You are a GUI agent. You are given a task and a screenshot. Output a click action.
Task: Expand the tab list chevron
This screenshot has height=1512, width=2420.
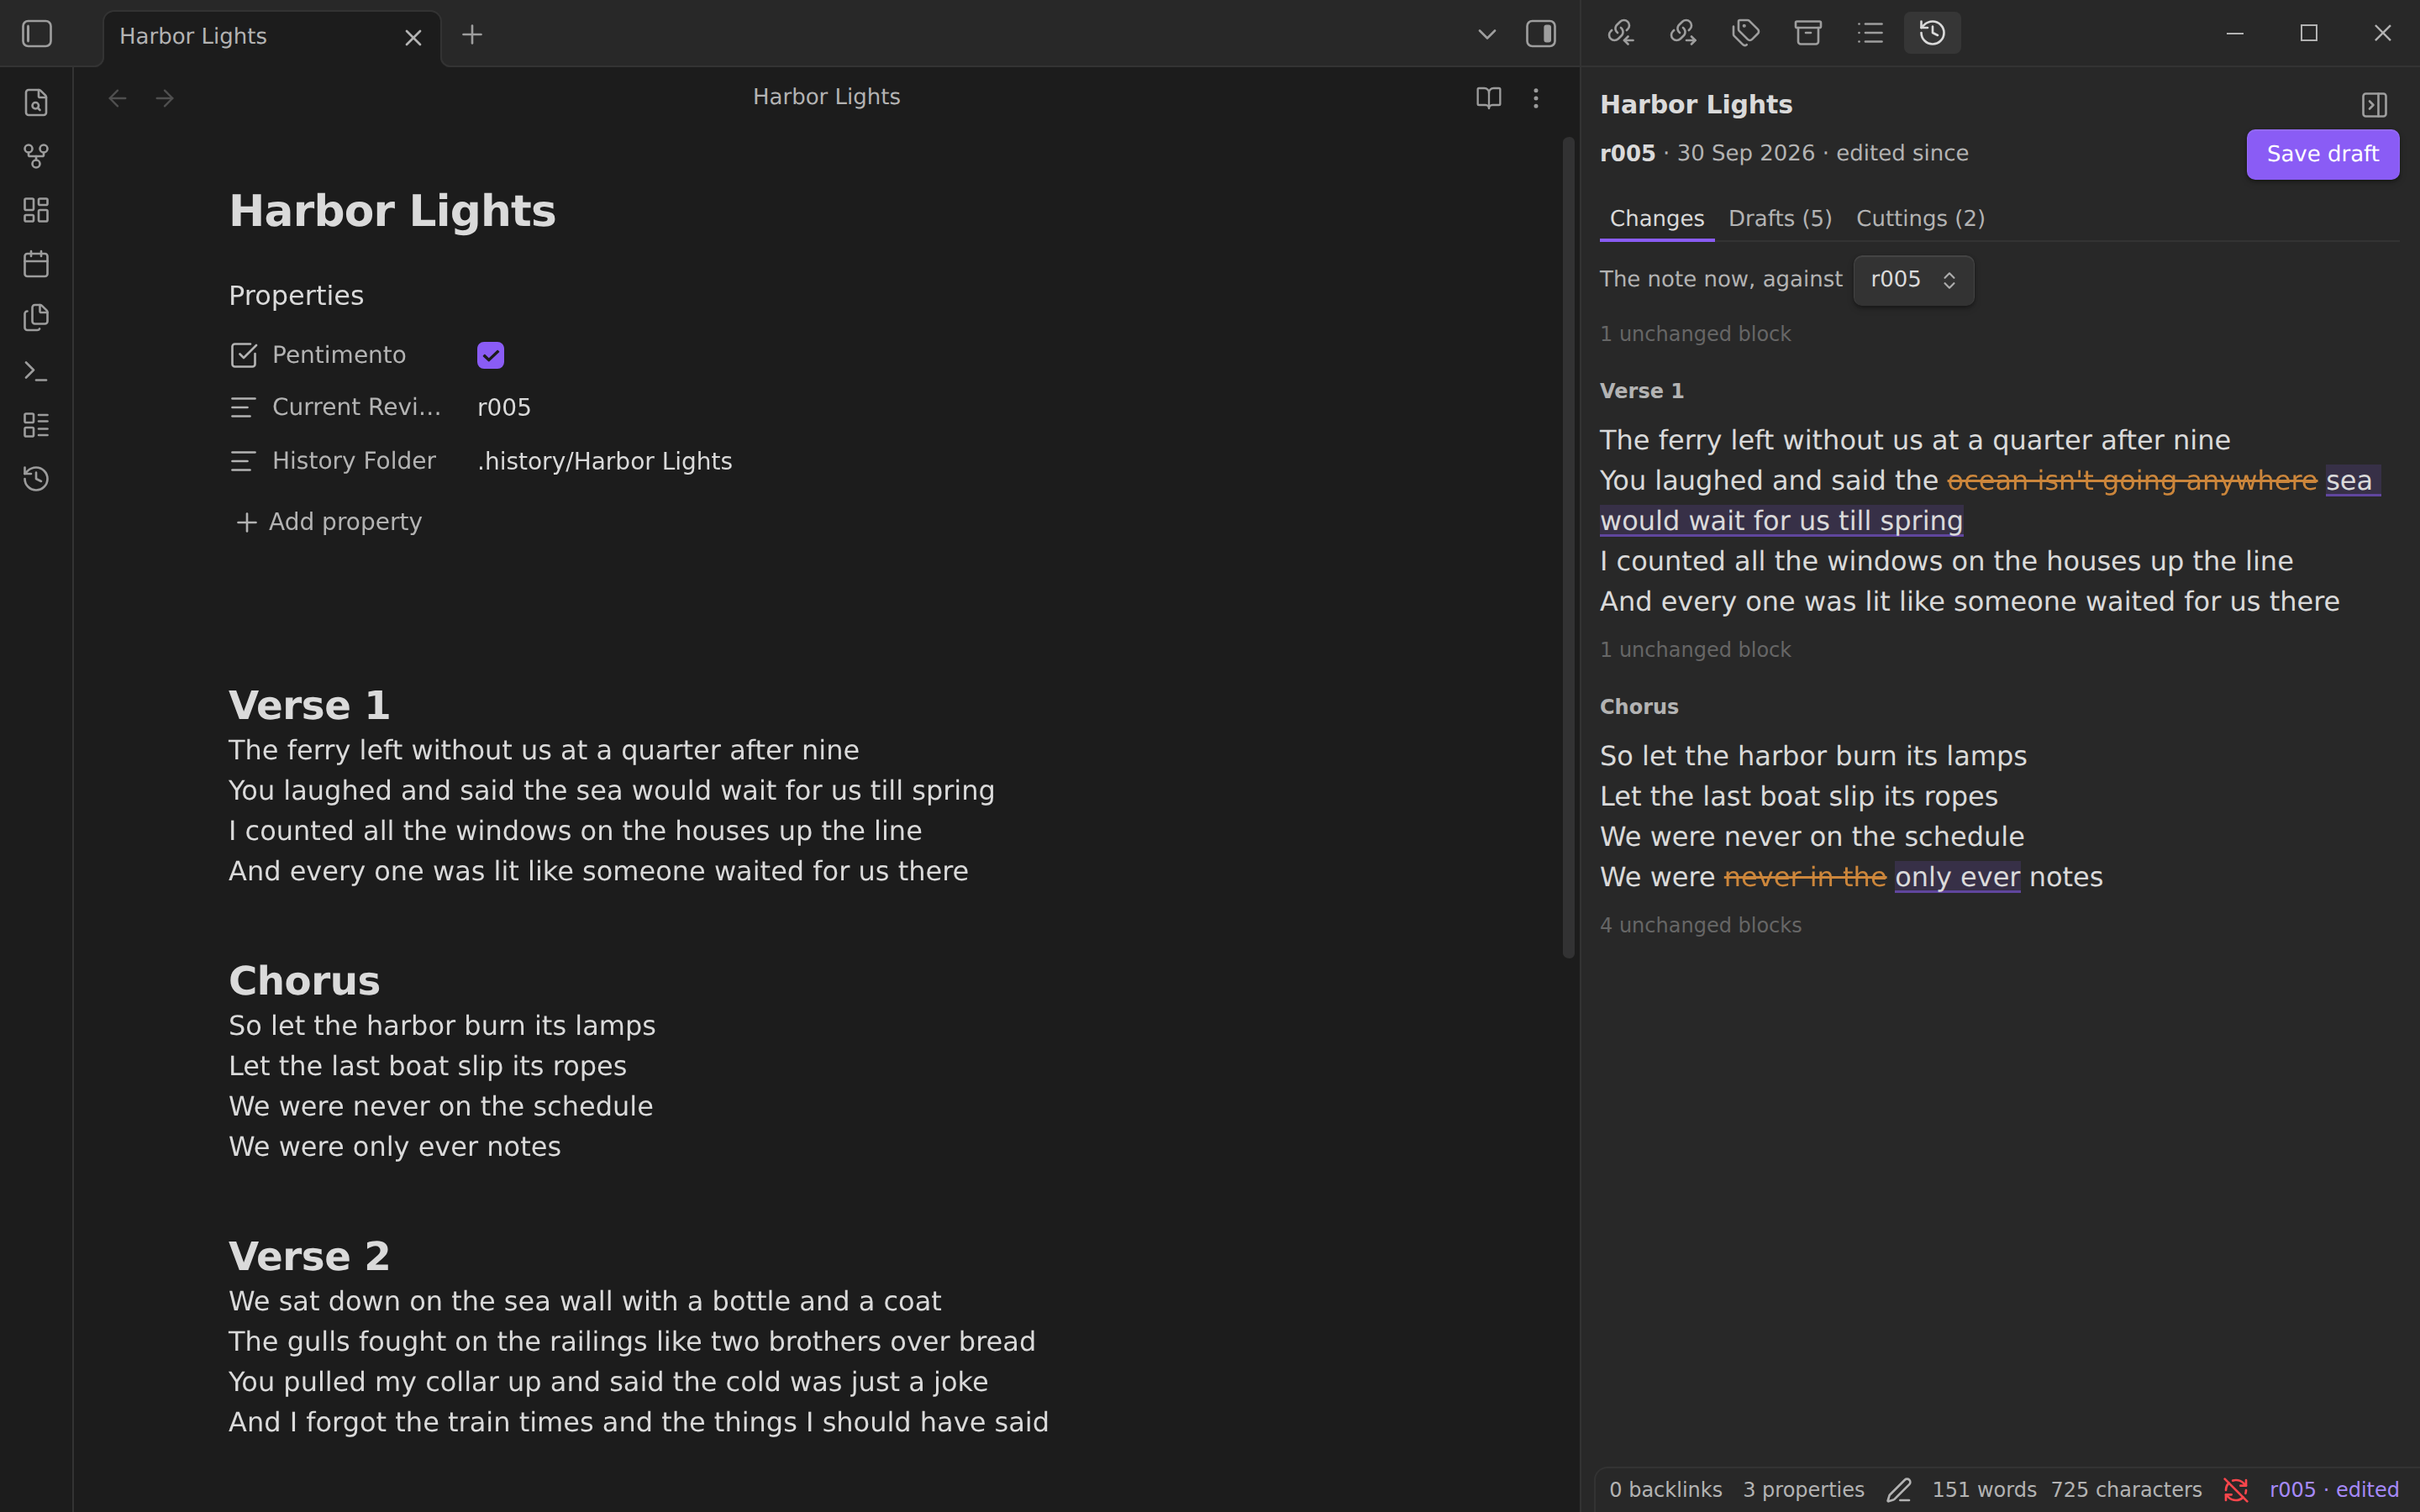[1487, 34]
